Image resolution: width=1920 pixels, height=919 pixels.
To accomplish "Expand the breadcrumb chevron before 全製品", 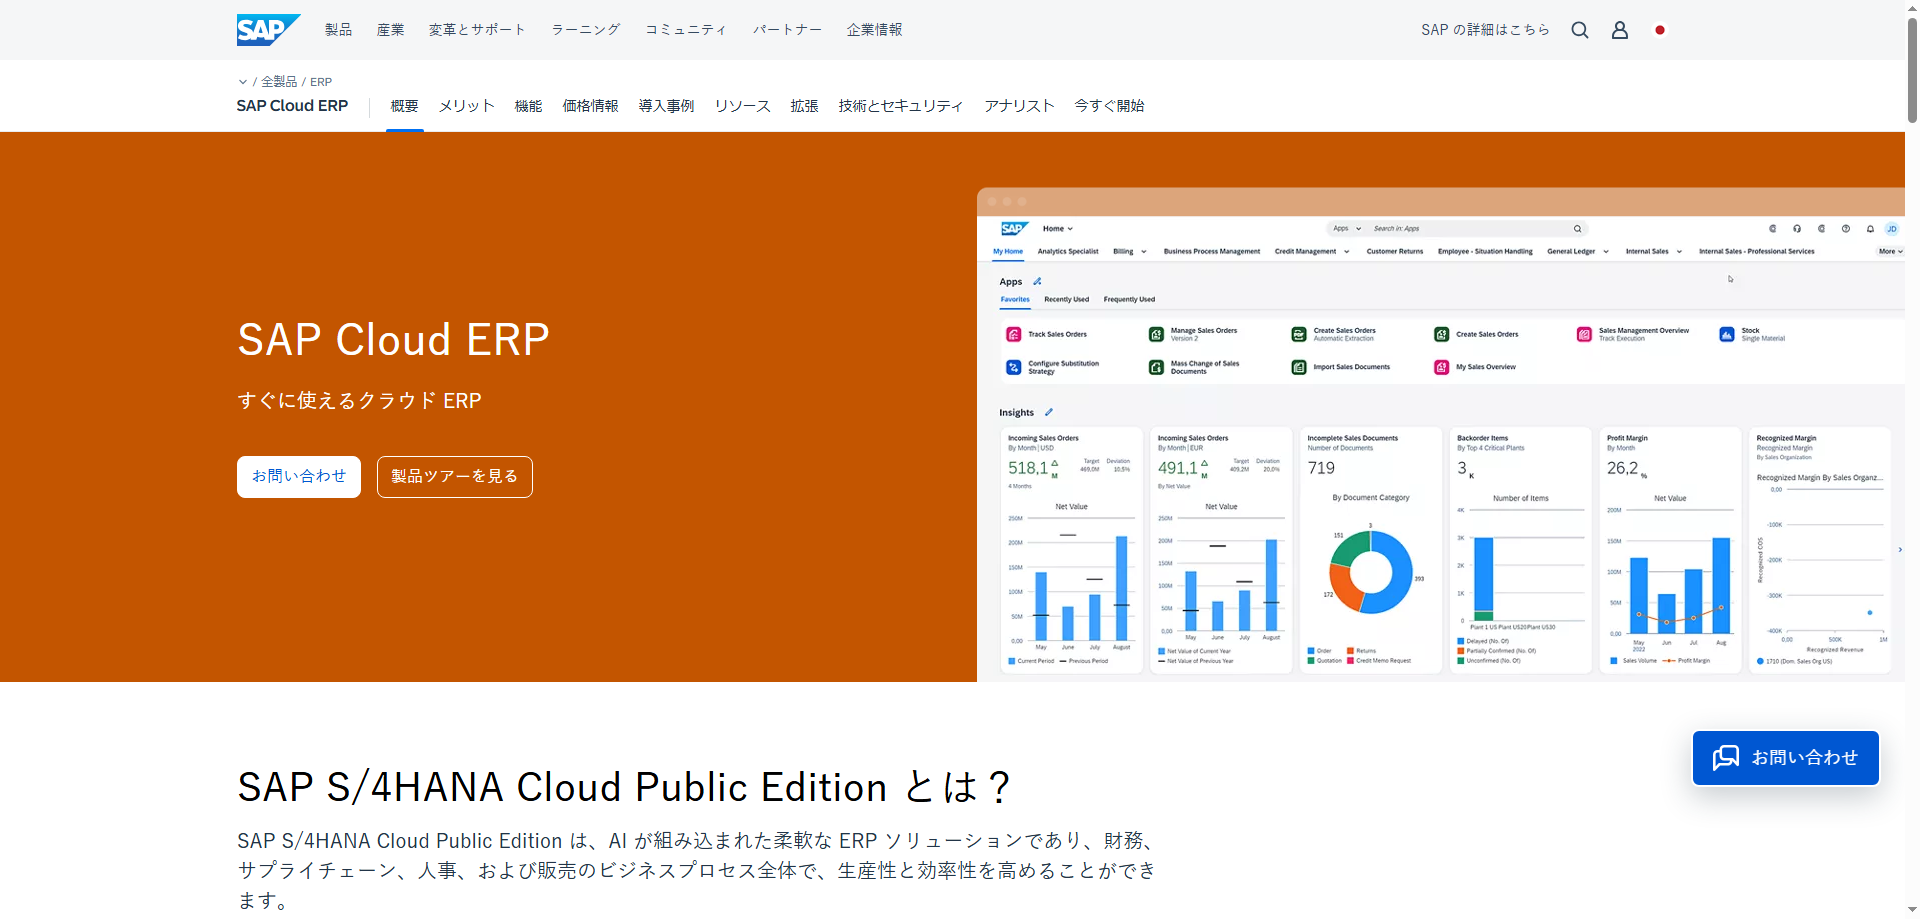I will (242, 82).
